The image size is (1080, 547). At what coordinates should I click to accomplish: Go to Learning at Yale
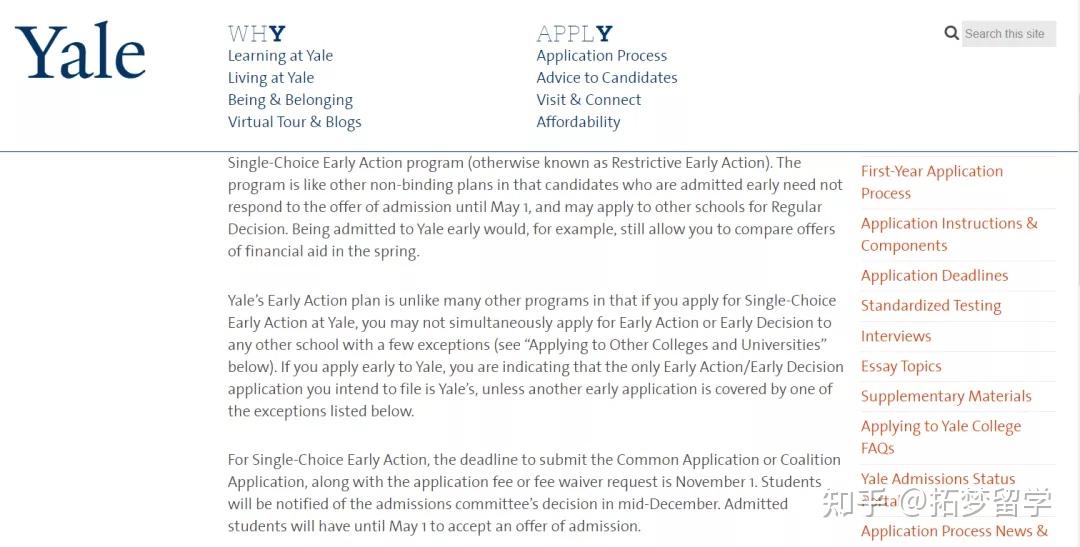(x=280, y=56)
